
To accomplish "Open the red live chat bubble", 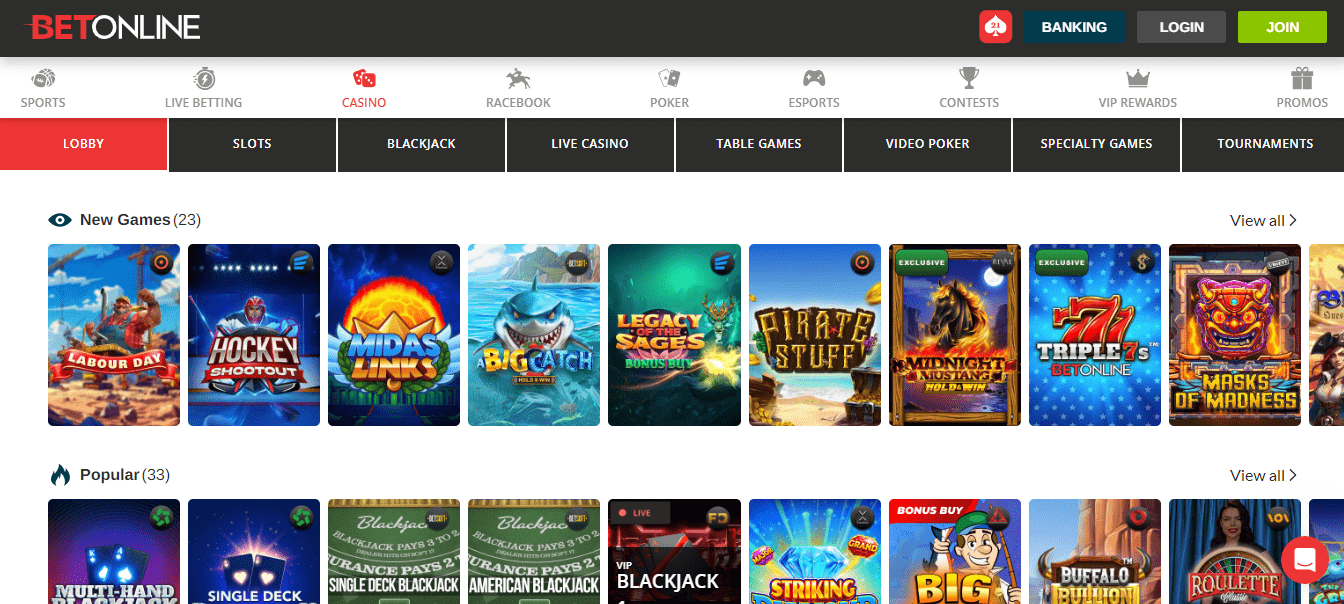I will coord(1304,560).
